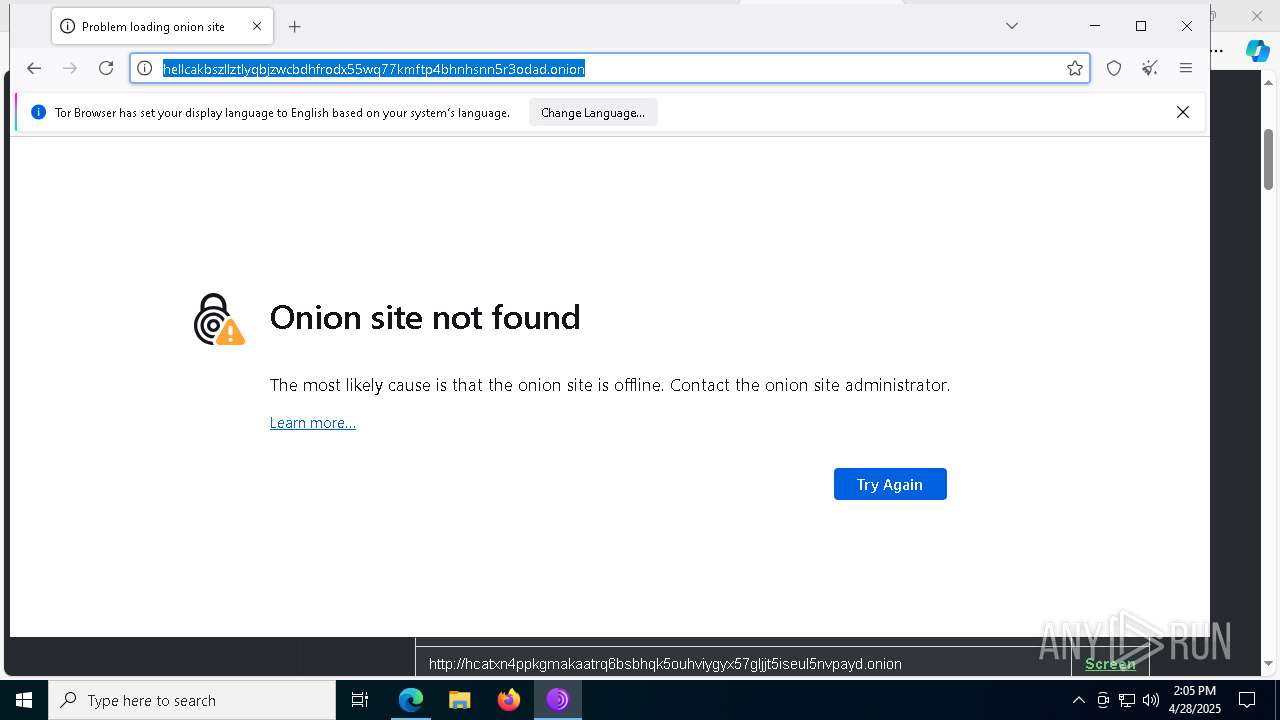Open the clock showing 2:05 PM
Viewport: 1280px width, 720px height.
[x=1195, y=700]
